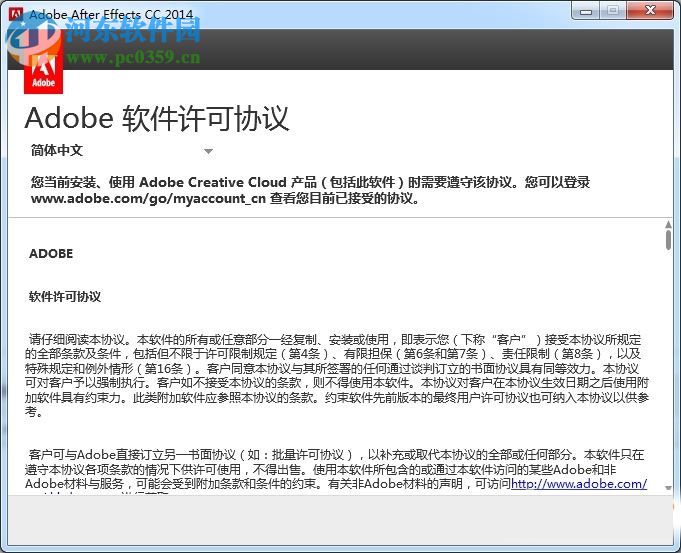Click the license text scrollbar thumb
This screenshot has width=681, height=553.
tap(668, 240)
